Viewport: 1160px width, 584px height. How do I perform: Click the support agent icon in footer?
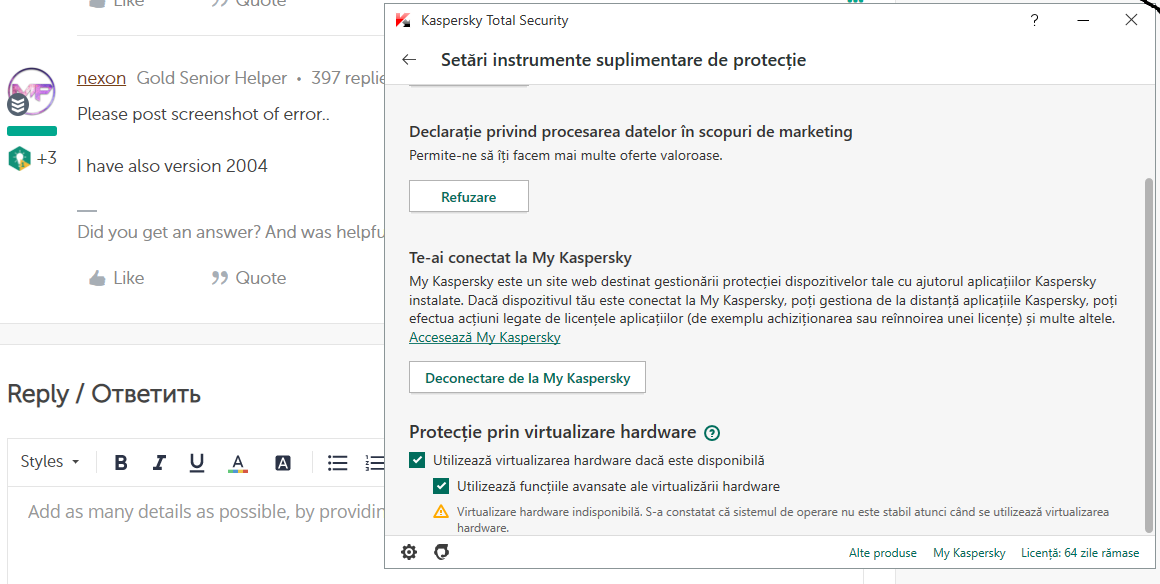coord(441,552)
